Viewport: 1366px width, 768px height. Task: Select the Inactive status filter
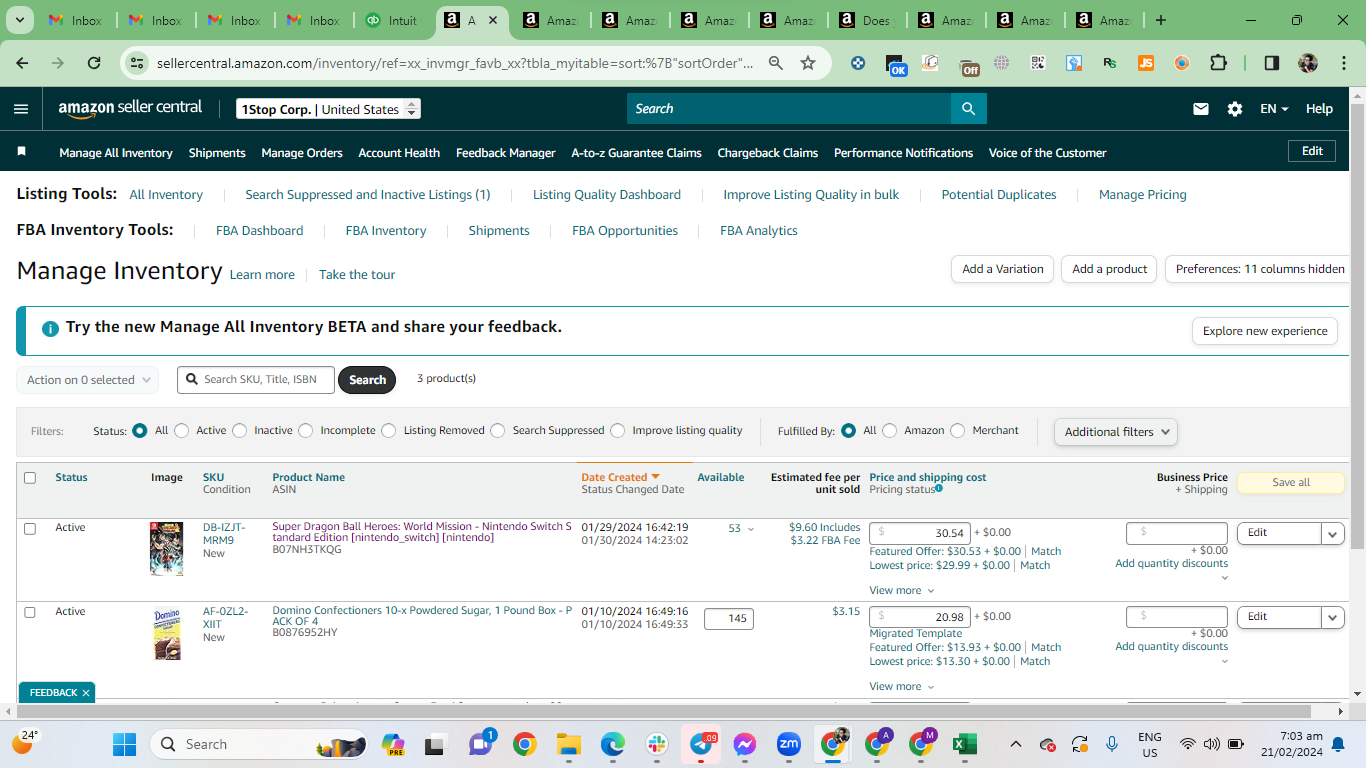pos(239,431)
